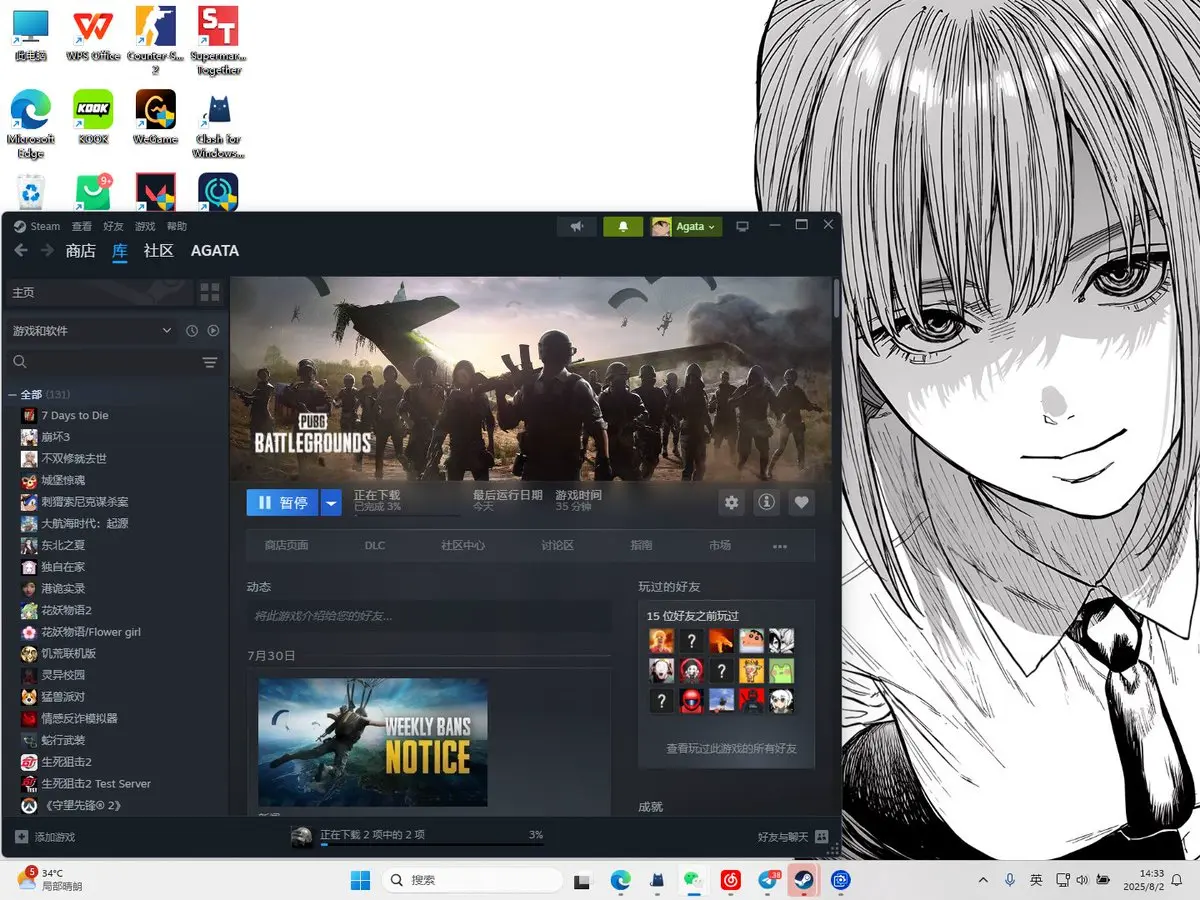
Task: Sort library by recent activity clock icon
Action: coord(192,331)
